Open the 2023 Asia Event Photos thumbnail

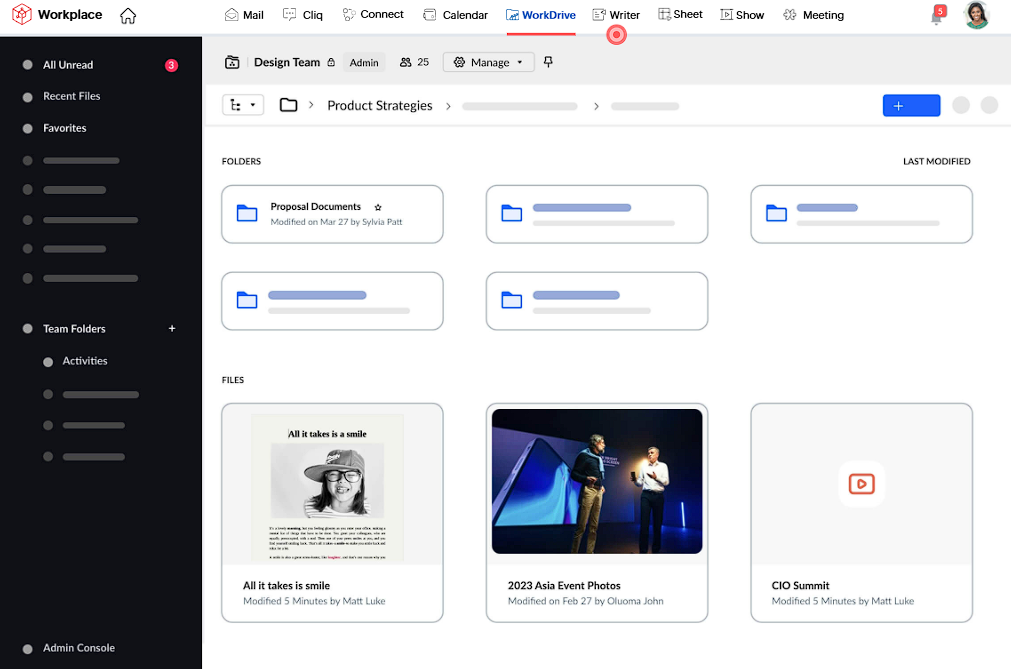[596, 481]
